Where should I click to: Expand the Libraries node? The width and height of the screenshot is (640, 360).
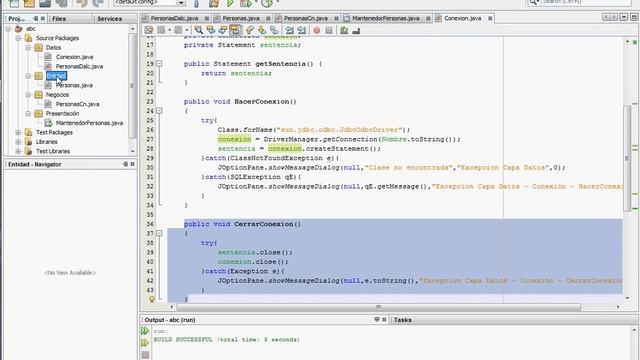(18, 142)
